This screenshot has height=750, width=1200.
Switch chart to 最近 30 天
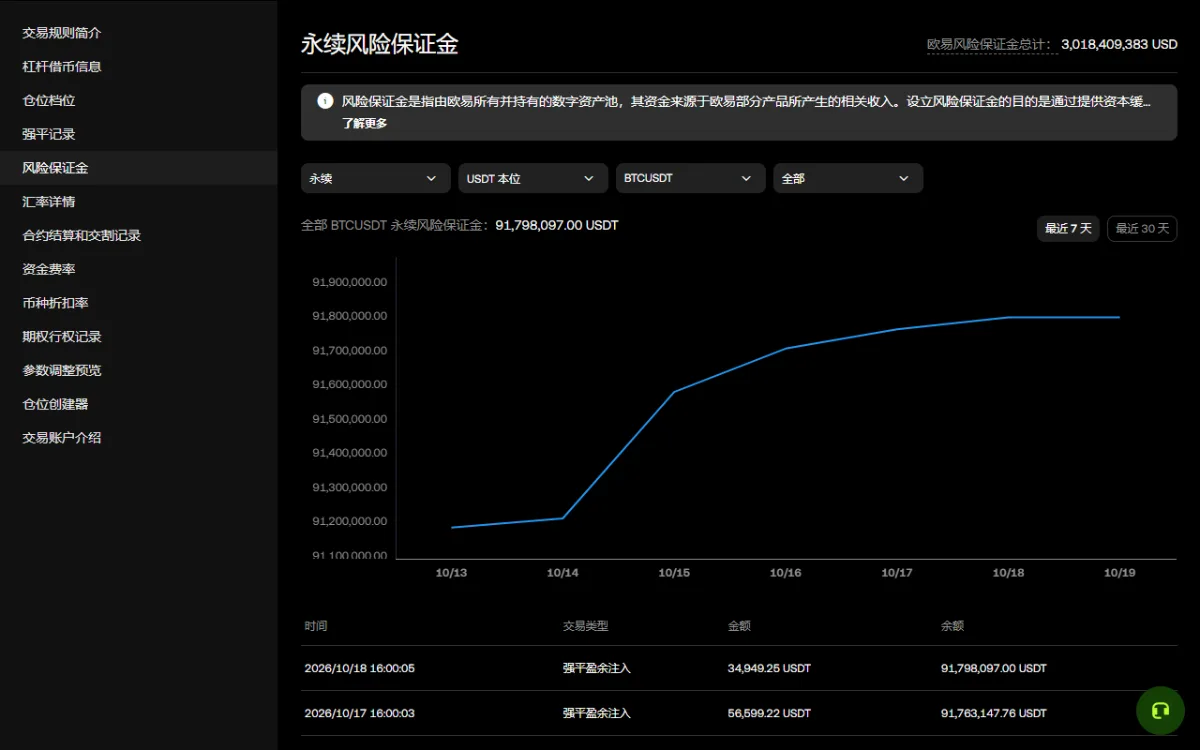(x=1142, y=229)
